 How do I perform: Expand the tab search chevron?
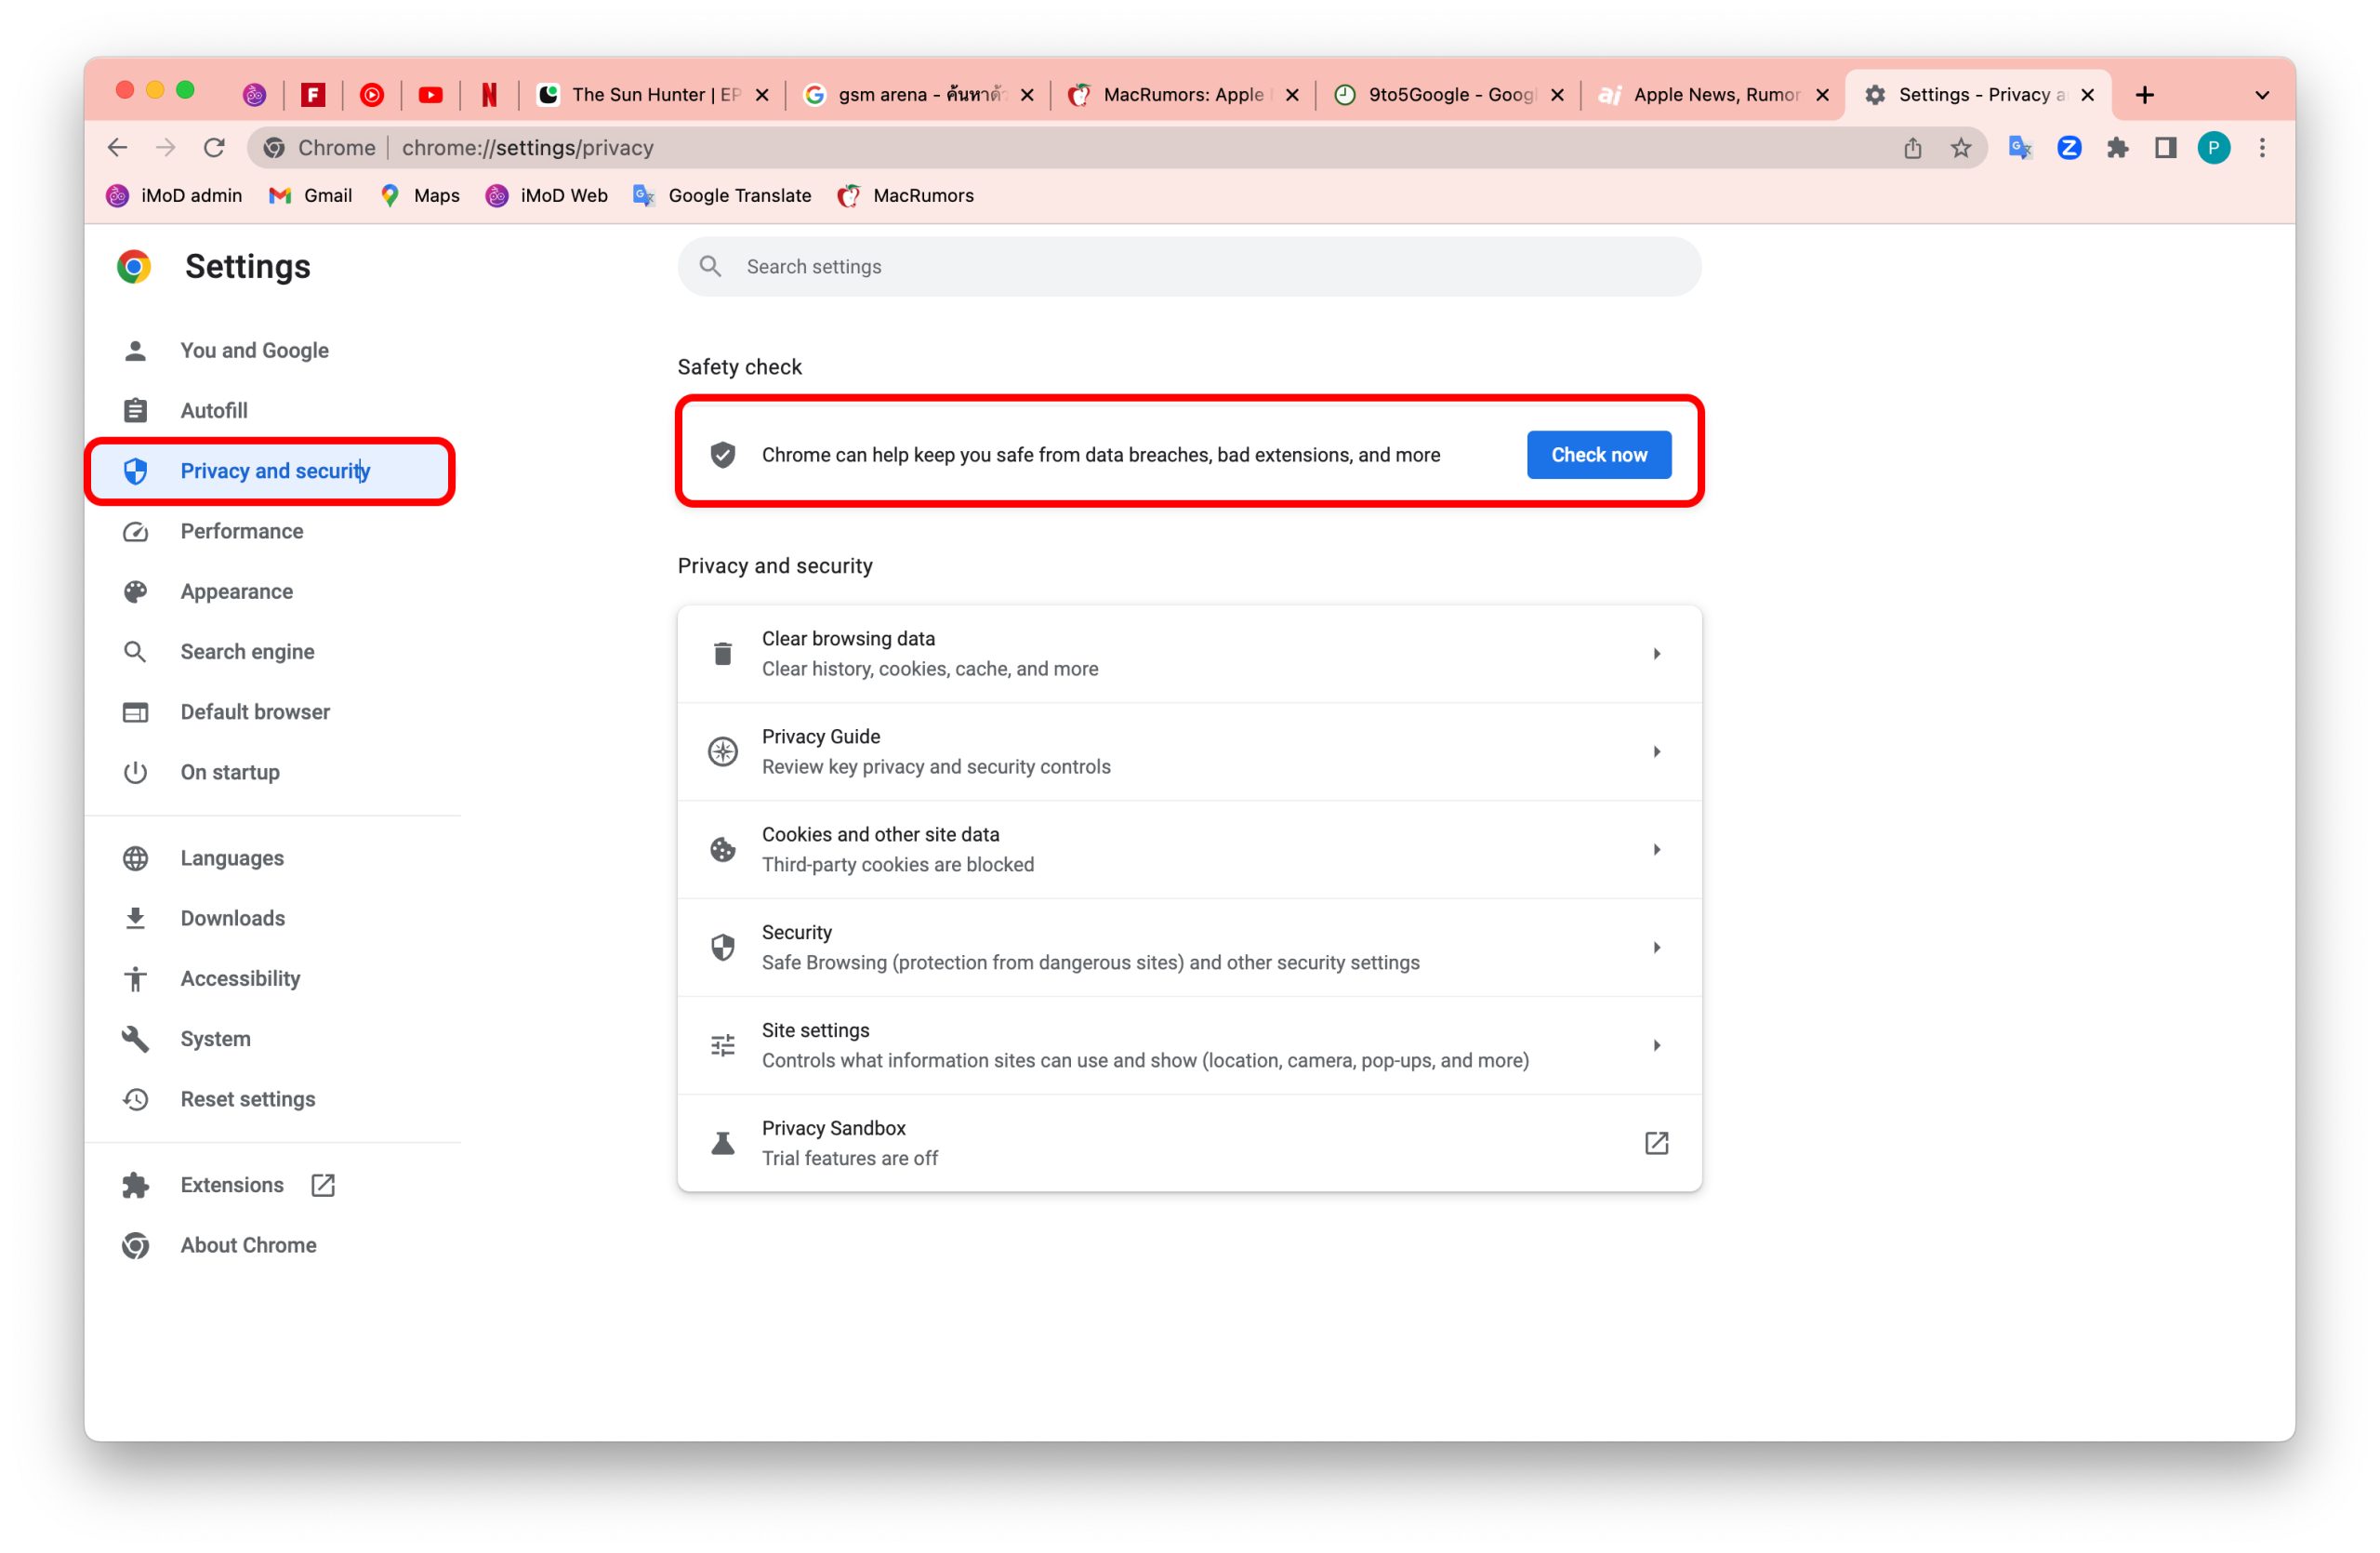coord(2262,95)
